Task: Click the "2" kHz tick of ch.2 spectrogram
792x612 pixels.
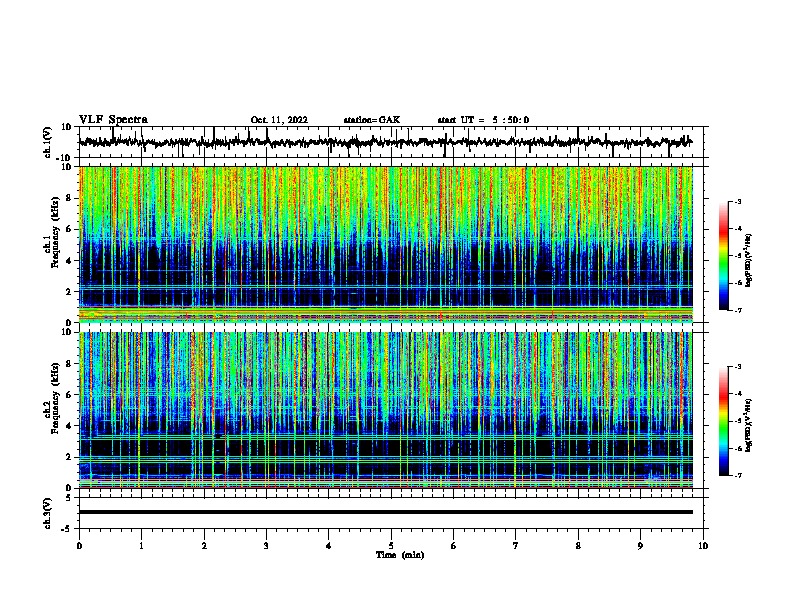Action: [x=69, y=457]
